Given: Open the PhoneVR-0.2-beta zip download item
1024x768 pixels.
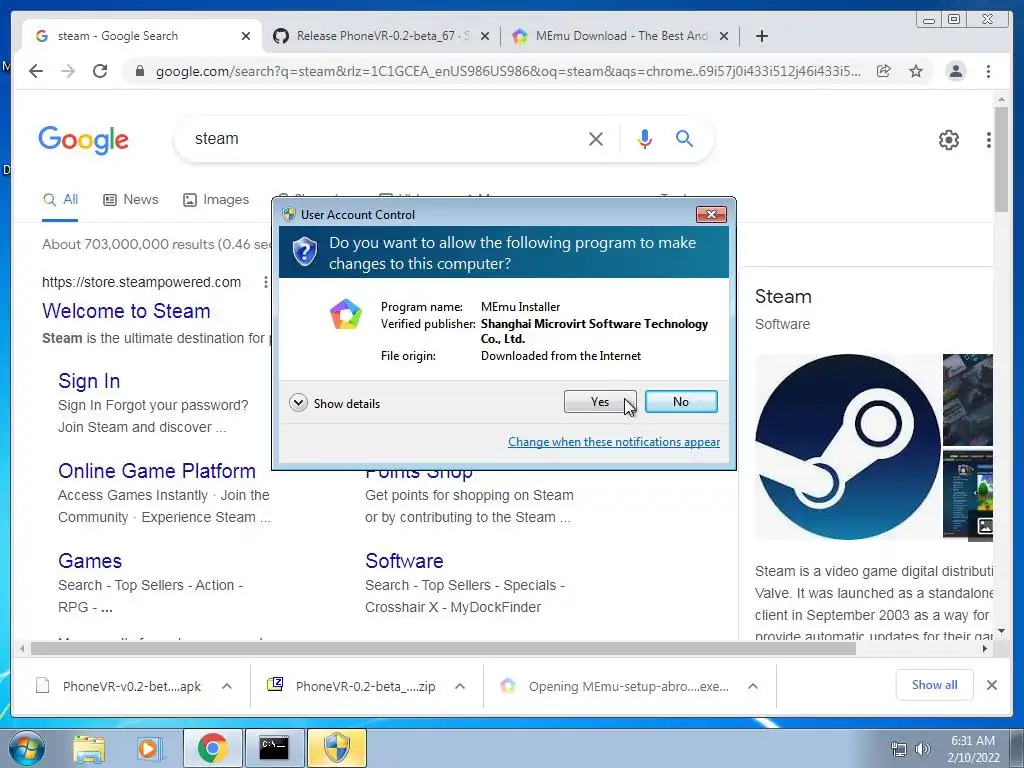Looking at the screenshot, I should (351, 686).
